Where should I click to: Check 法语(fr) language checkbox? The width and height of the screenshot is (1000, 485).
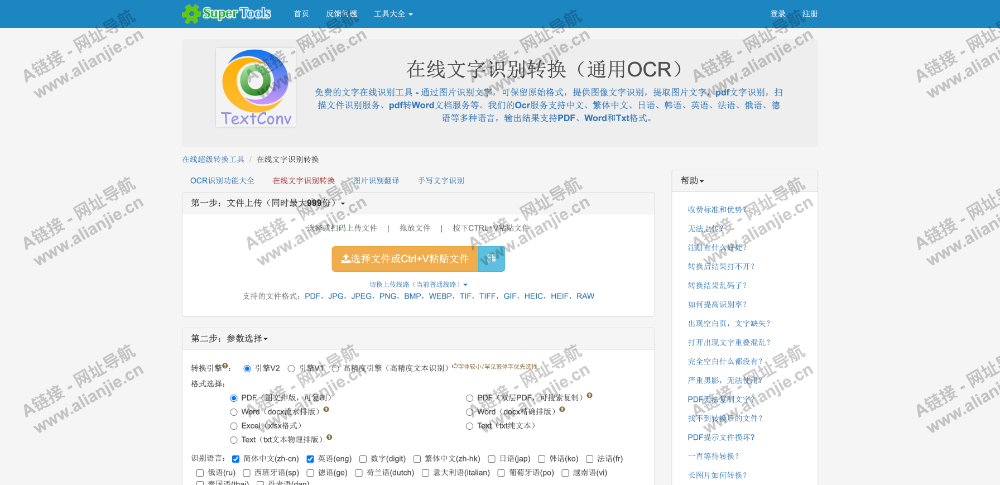point(590,459)
